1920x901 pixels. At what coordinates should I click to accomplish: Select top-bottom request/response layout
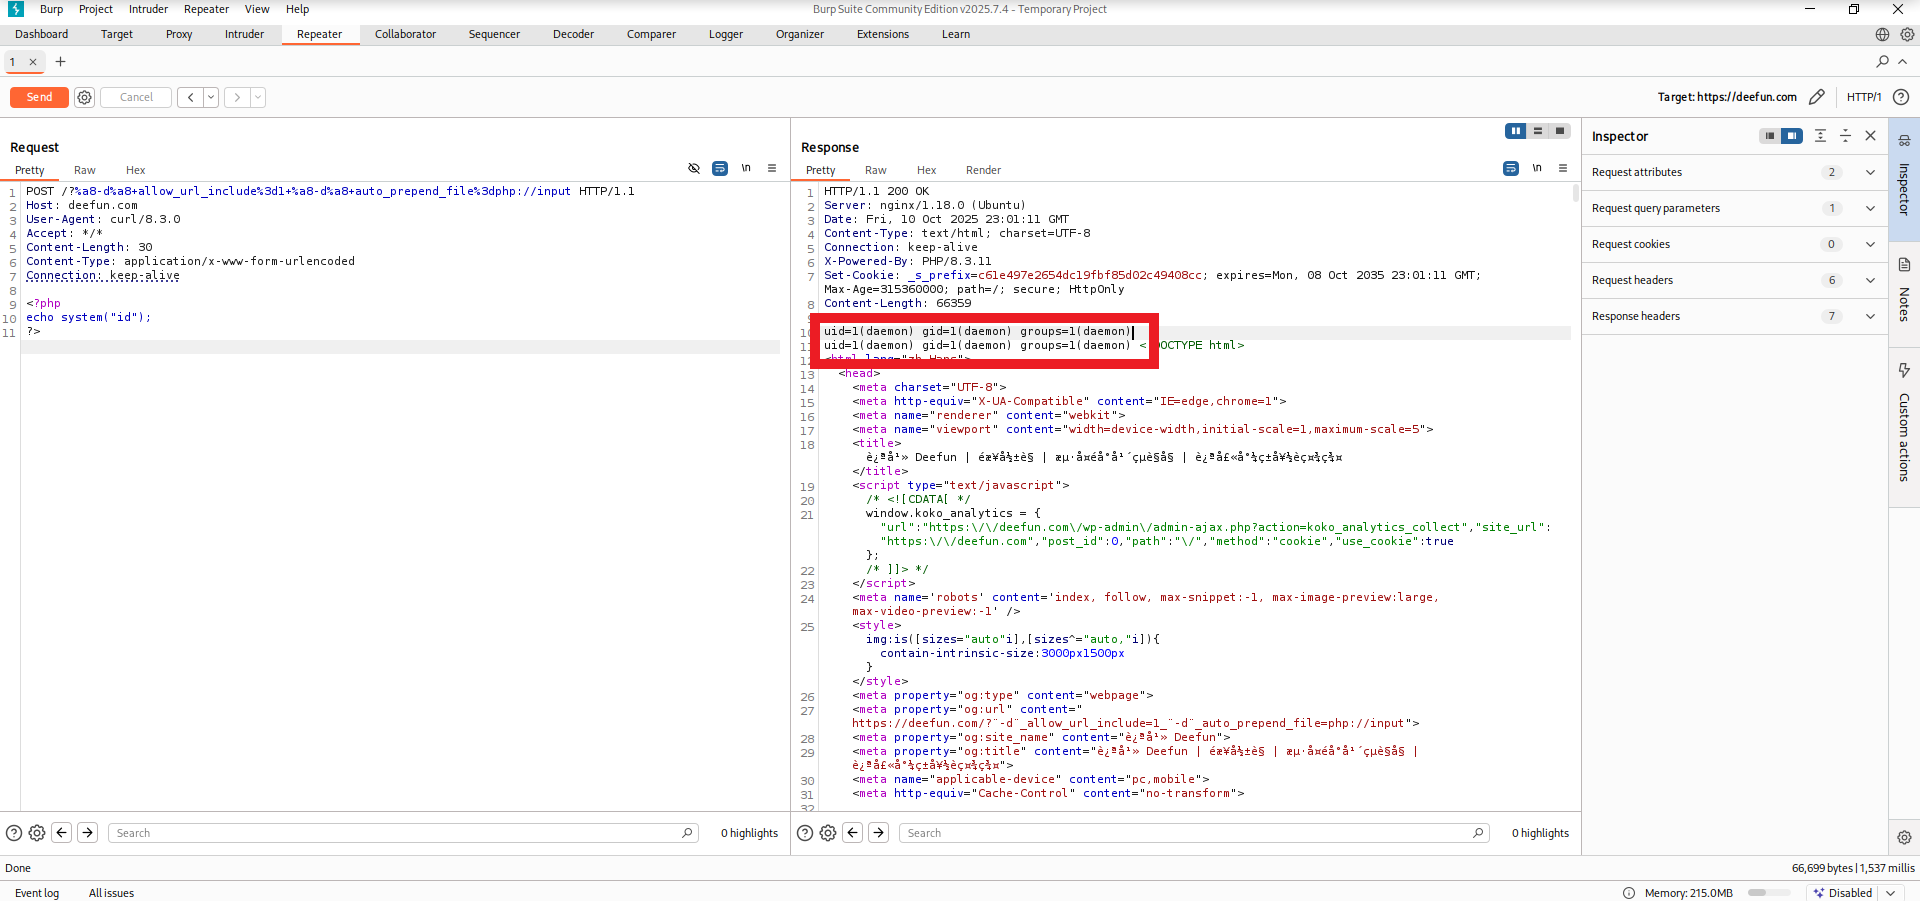point(1538,131)
